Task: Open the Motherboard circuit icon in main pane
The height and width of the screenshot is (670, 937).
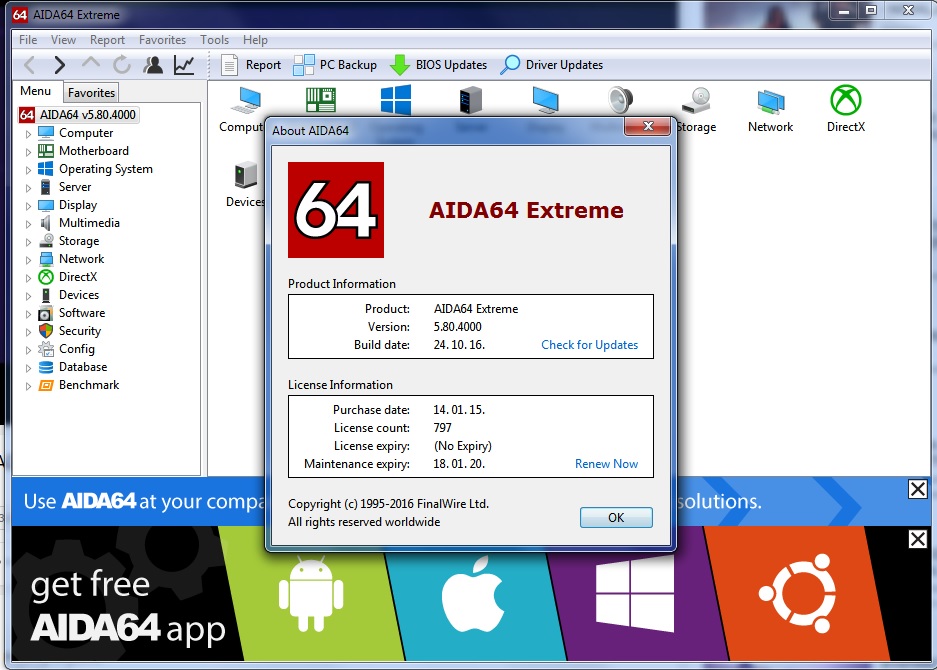Action: point(321,99)
